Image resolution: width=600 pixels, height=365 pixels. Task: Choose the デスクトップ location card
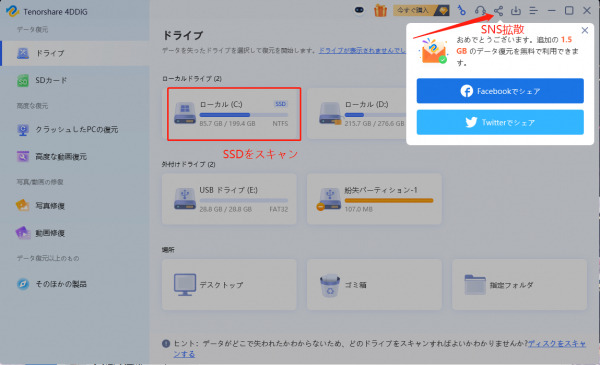click(229, 285)
